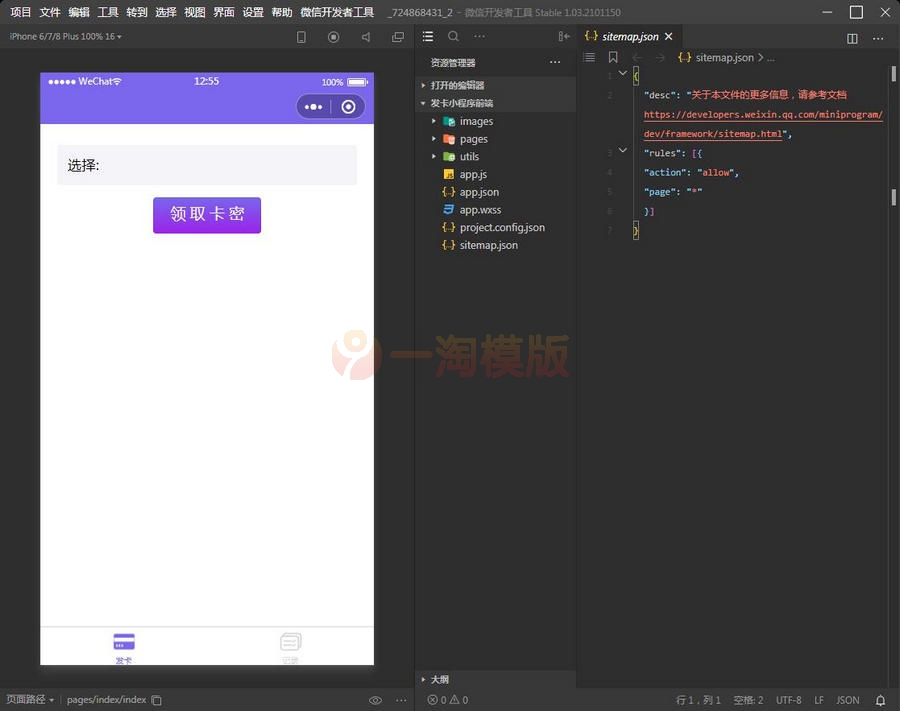The height and width of the screenshot is (711, 900).
Task: Fold the JSON root object at line 1
Action: click(x=622, y=73)
